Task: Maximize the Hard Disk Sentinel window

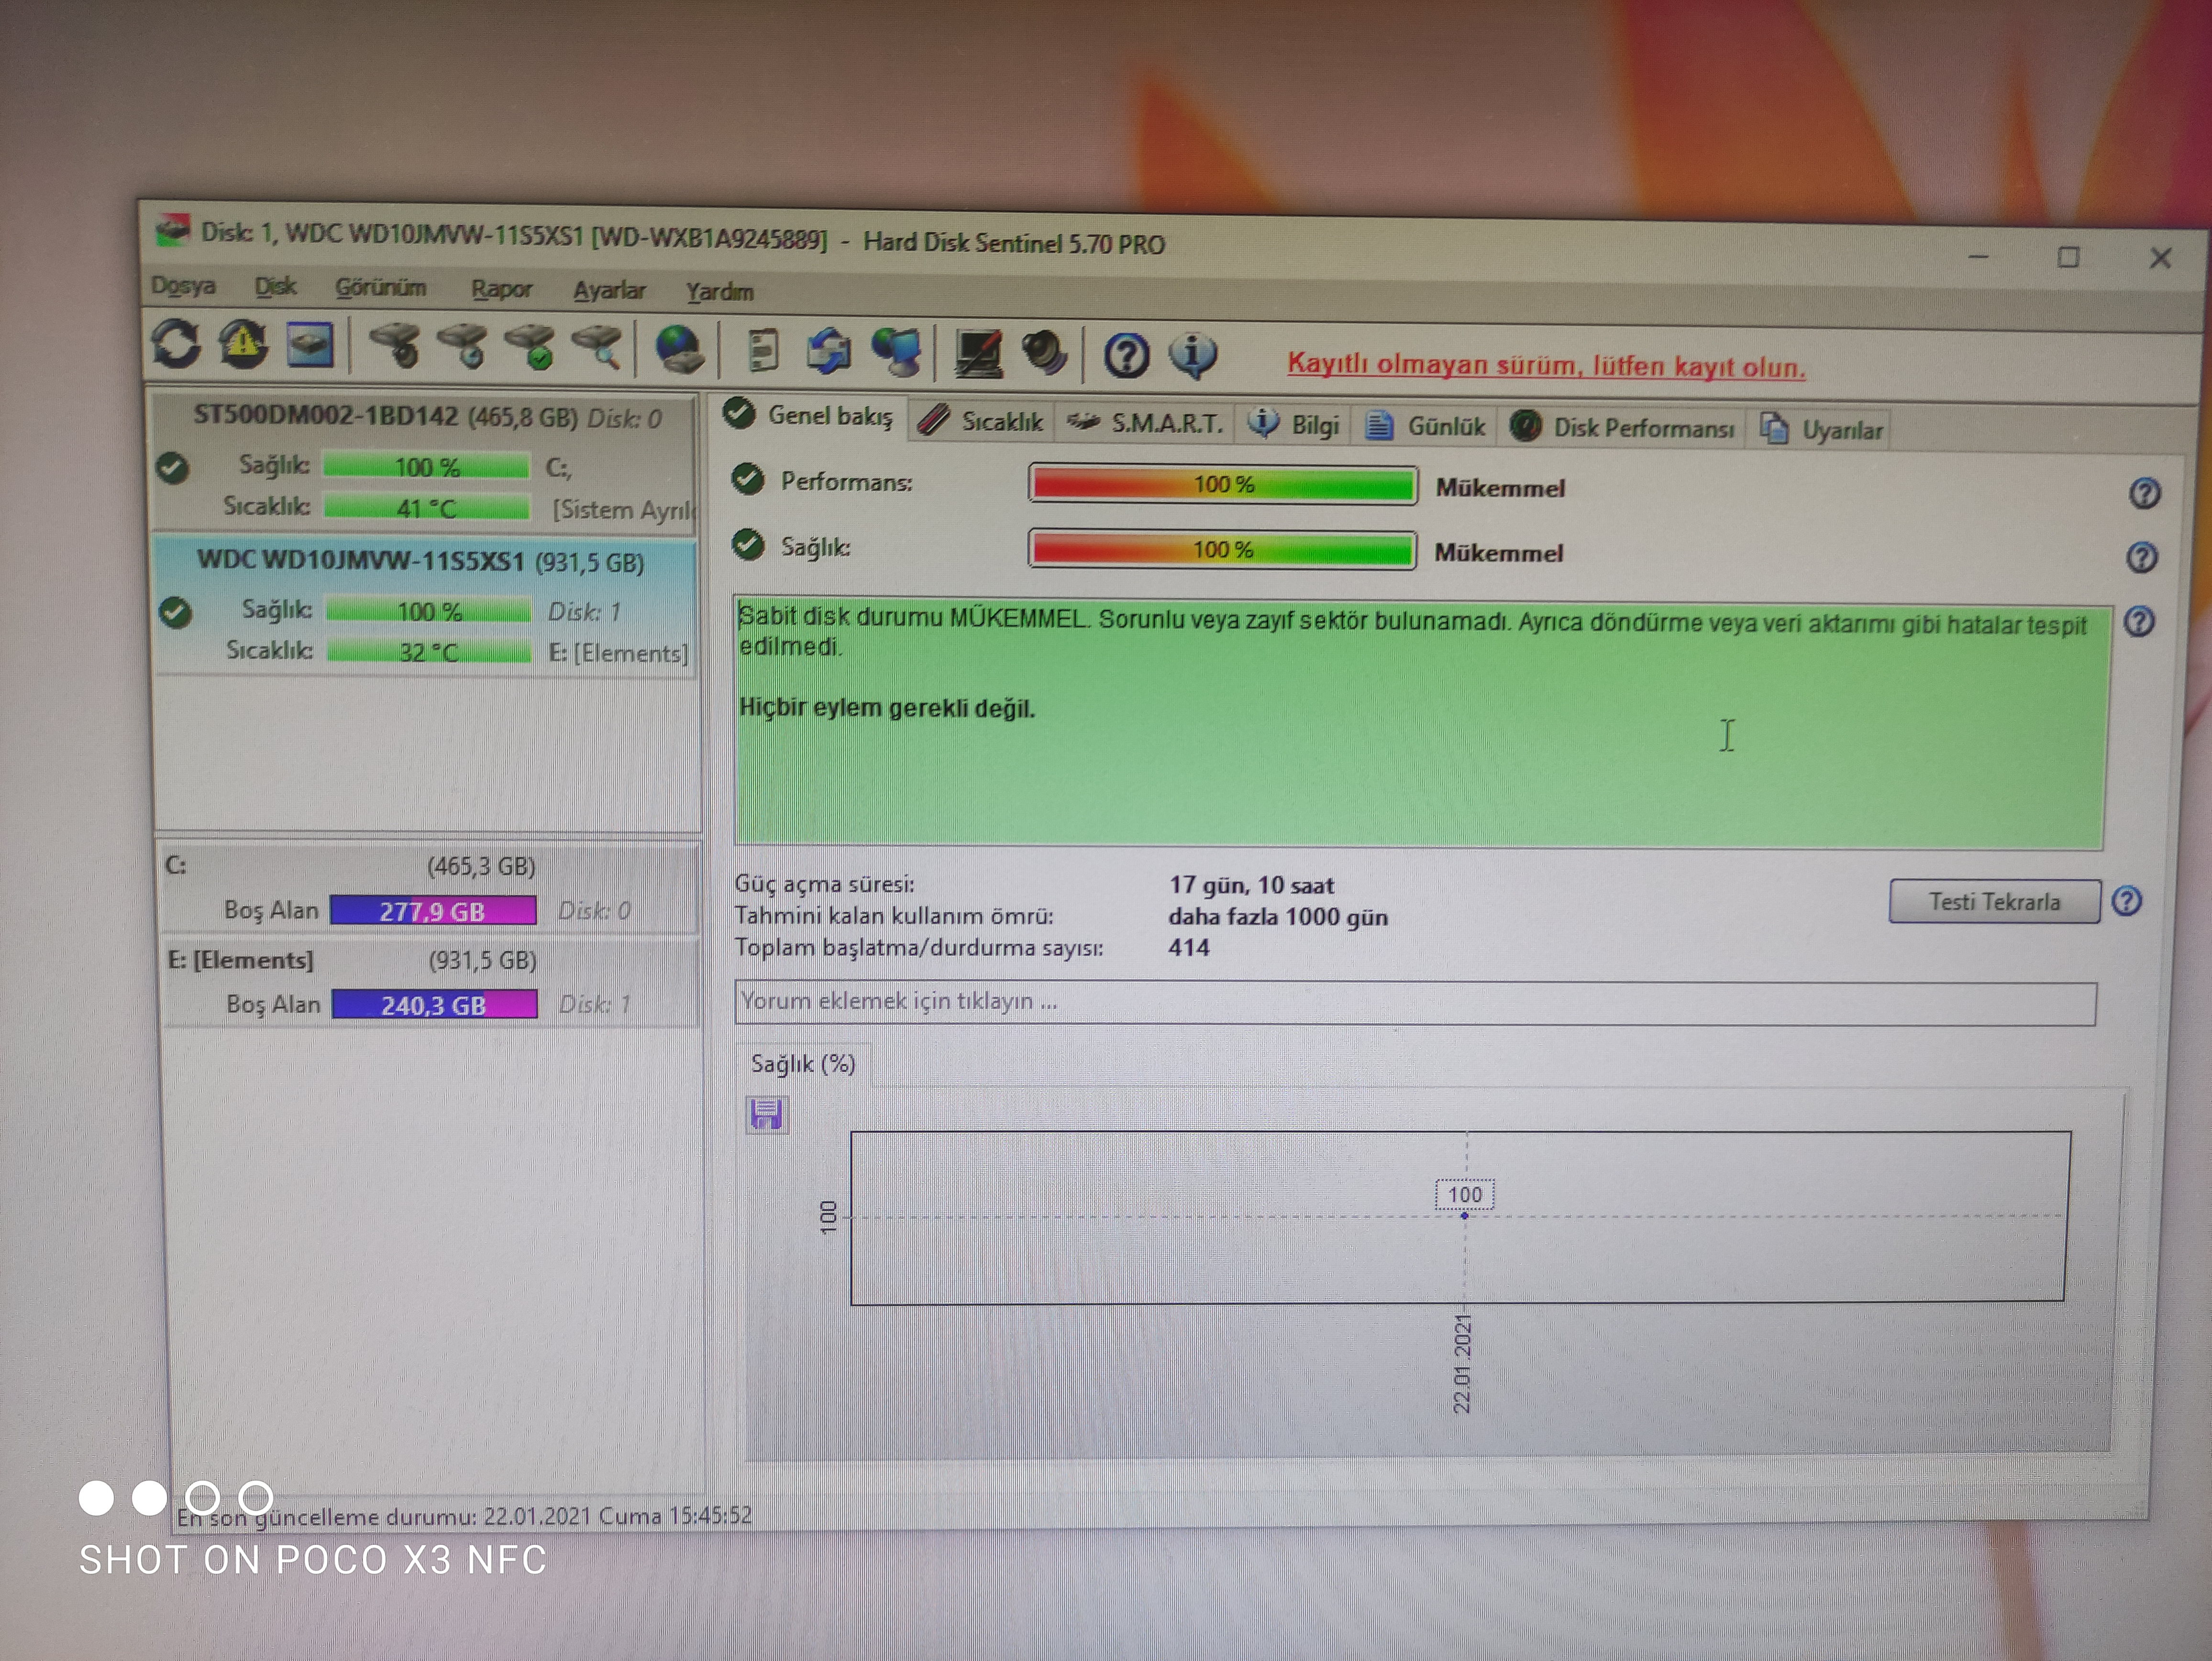Action: (x=2068, y=258)
